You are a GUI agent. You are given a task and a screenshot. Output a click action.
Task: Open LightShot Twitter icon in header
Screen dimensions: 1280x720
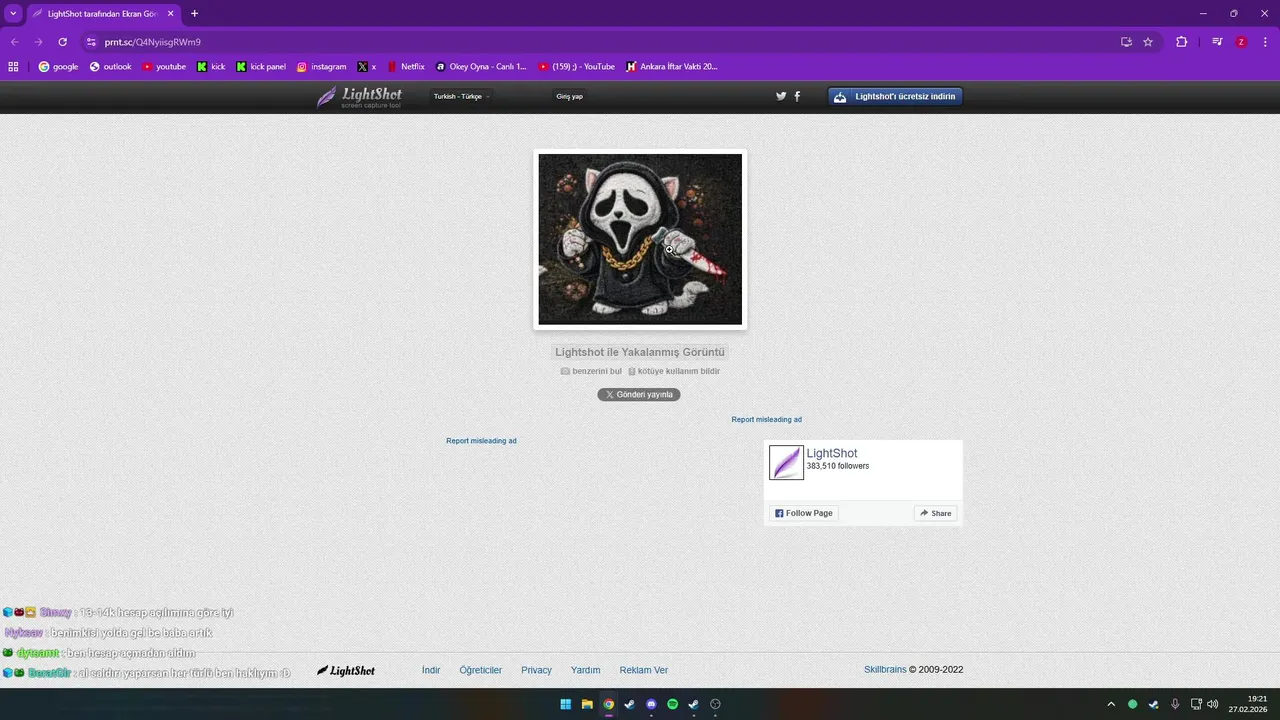[x=781, y=97]
